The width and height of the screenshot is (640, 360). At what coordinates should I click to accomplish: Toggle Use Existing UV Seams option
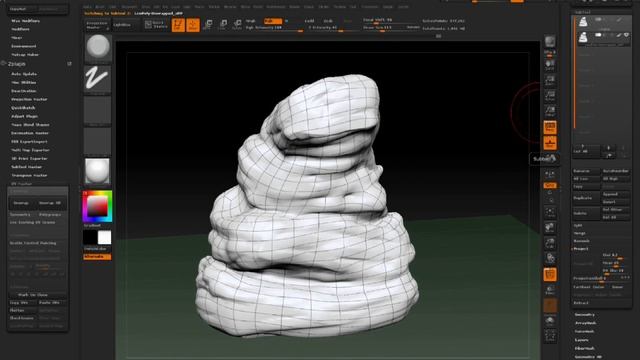(x=38, y=222)
